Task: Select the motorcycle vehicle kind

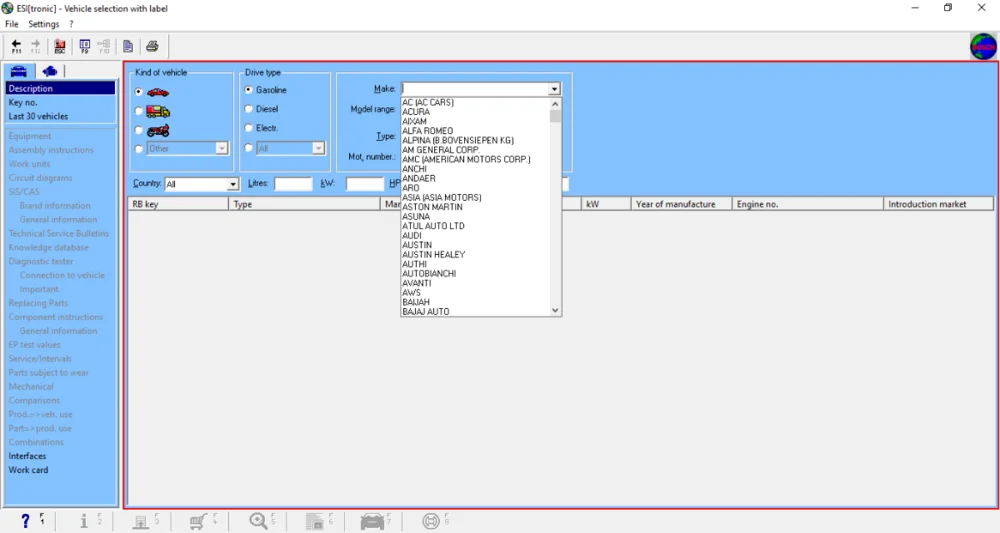Action: (x=138, y=130)
